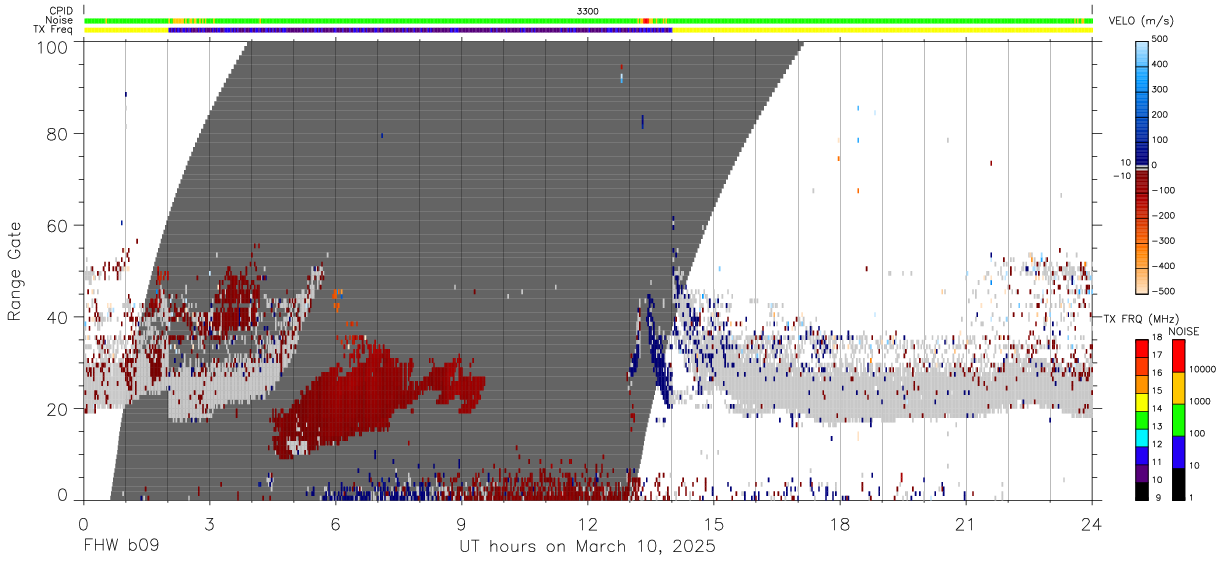This screenshot has width=1228, height=567.
Task: Click the Range Gate axis title
Action: pyautogui.click(x=16, y=272)
